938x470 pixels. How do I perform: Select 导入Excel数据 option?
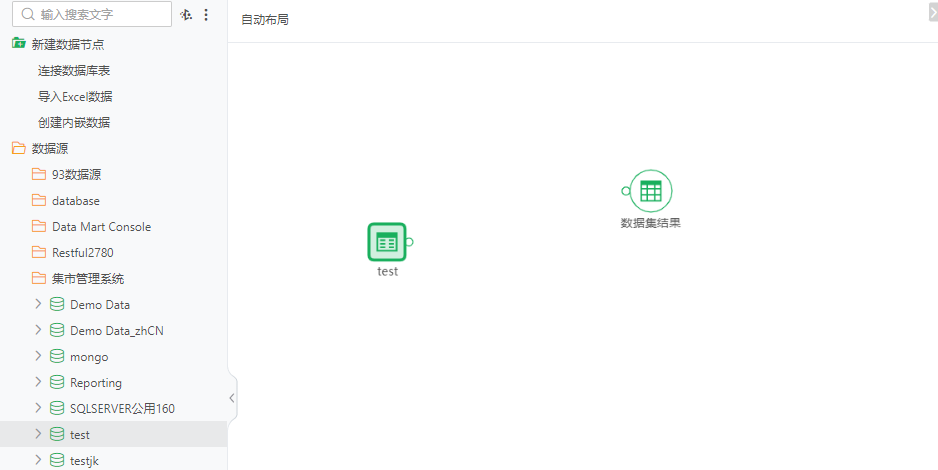pyautogui.click(x=75, y=97)
